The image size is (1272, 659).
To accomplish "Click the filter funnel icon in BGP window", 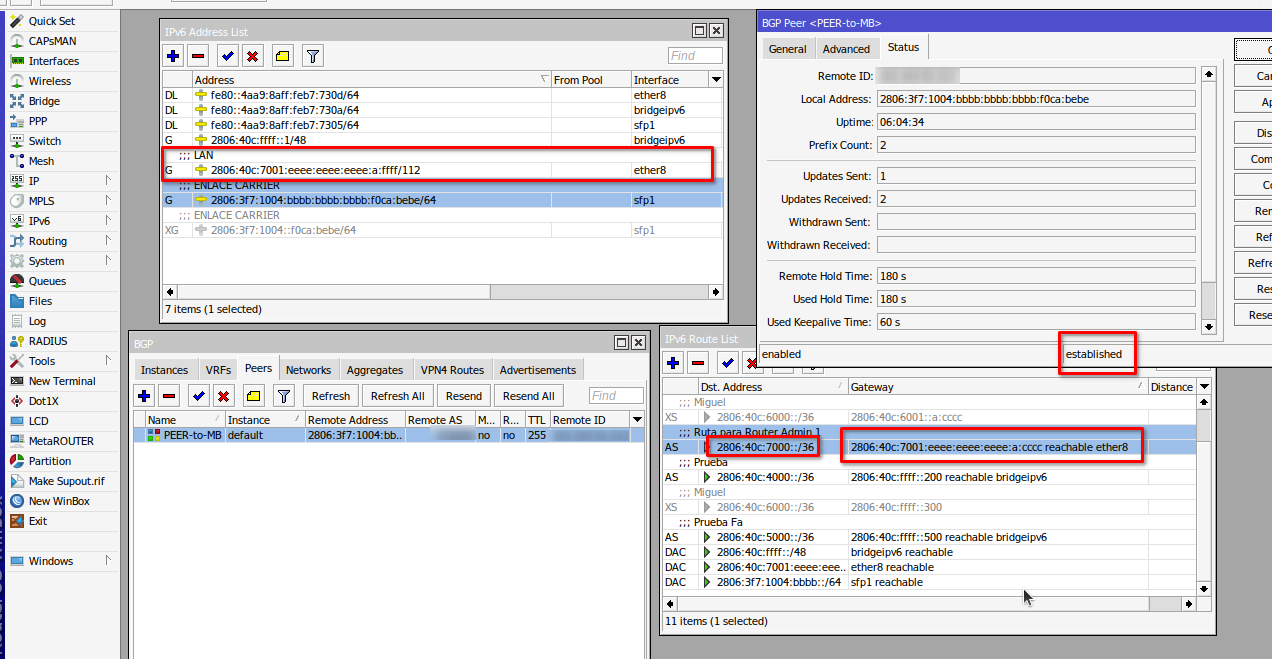I will click(x=284, y=396).
